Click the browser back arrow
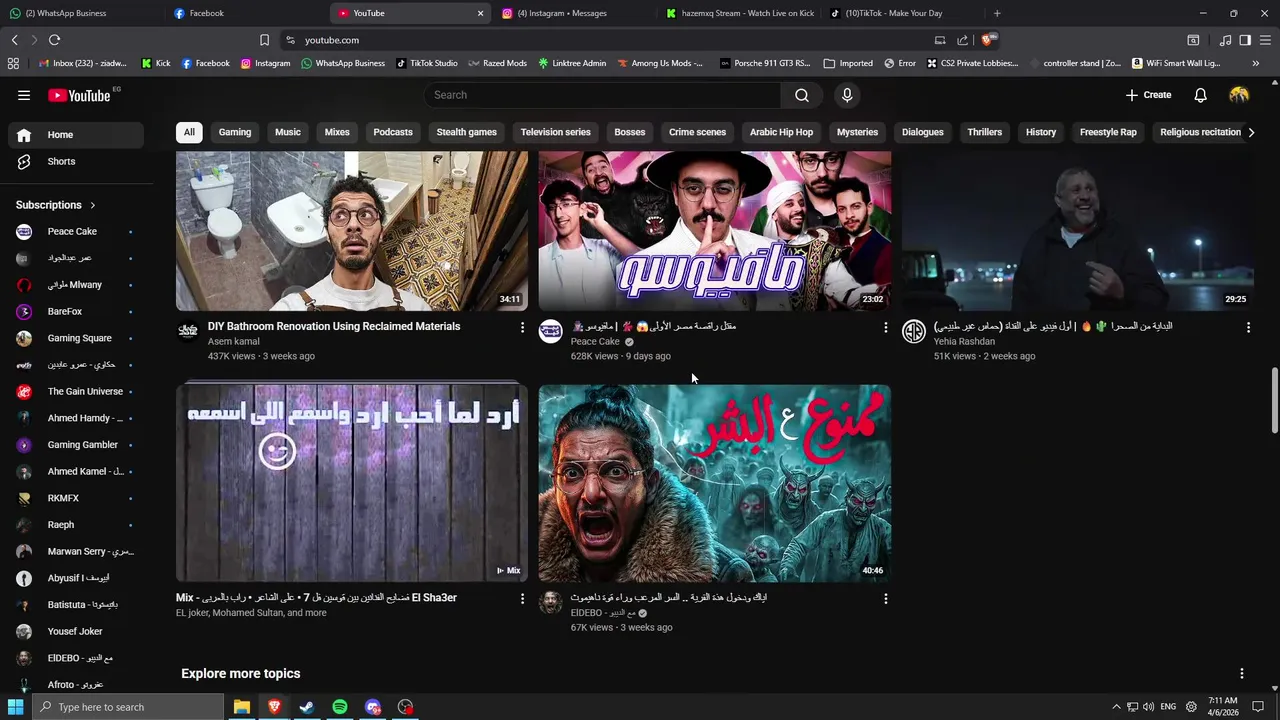 pyautogui.click(x=14, y=40)
